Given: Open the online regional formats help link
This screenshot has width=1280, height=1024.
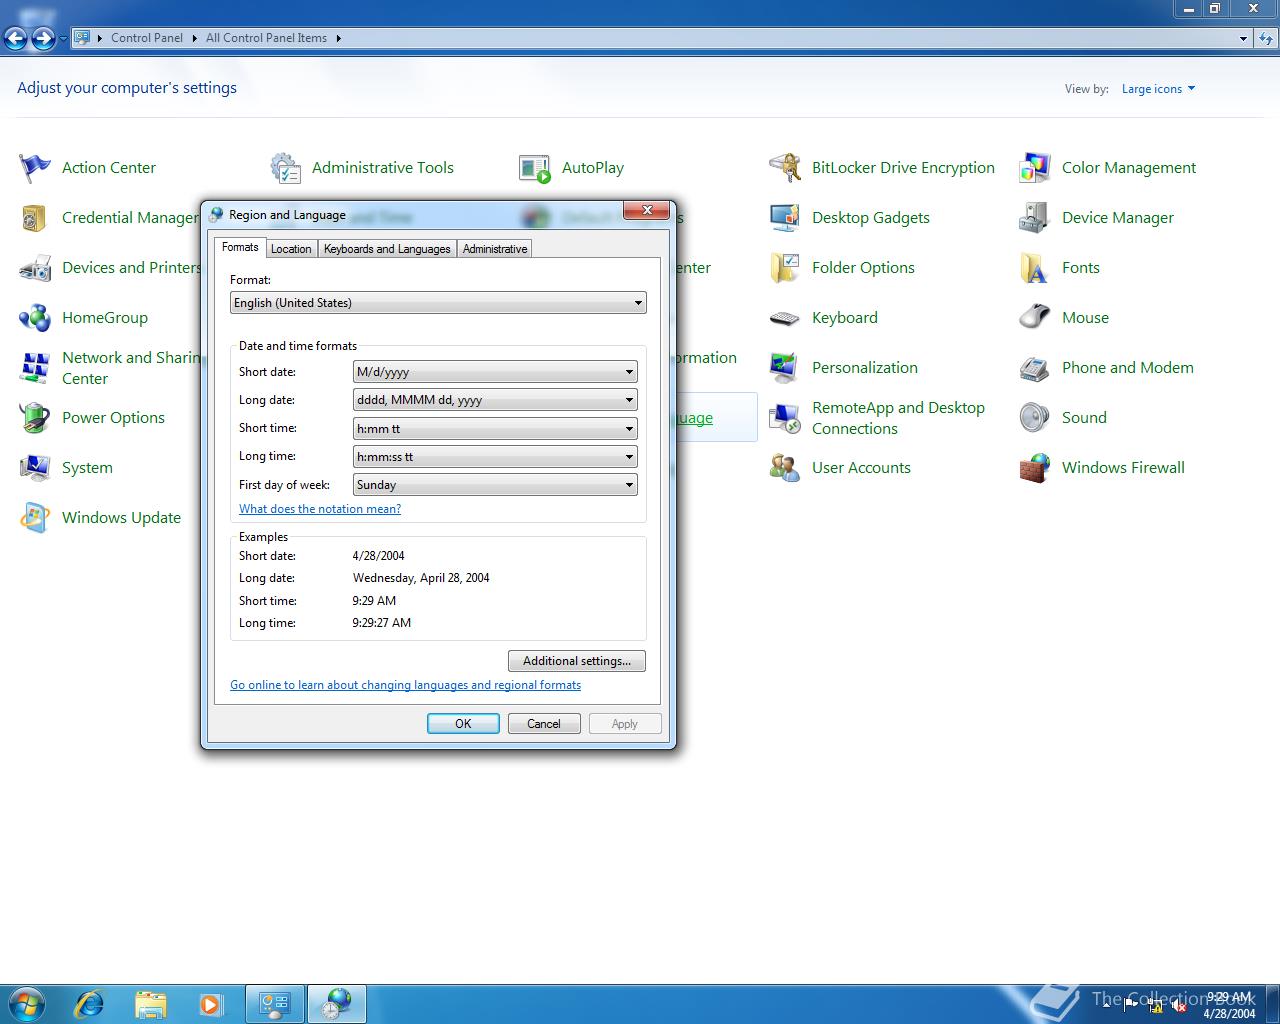Looking at the screenshot, I should coord(405,685).
